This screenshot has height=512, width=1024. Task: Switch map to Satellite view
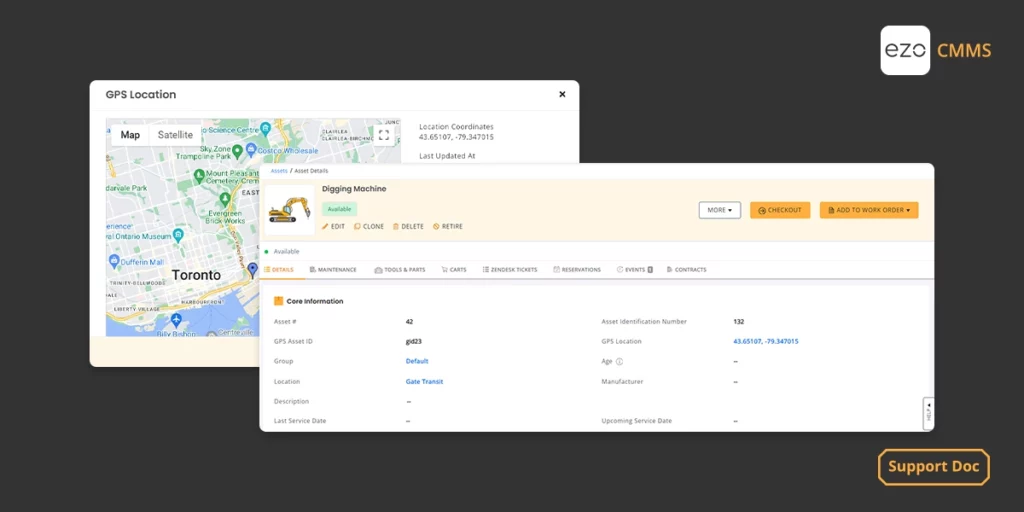click(x=175, y=135)
